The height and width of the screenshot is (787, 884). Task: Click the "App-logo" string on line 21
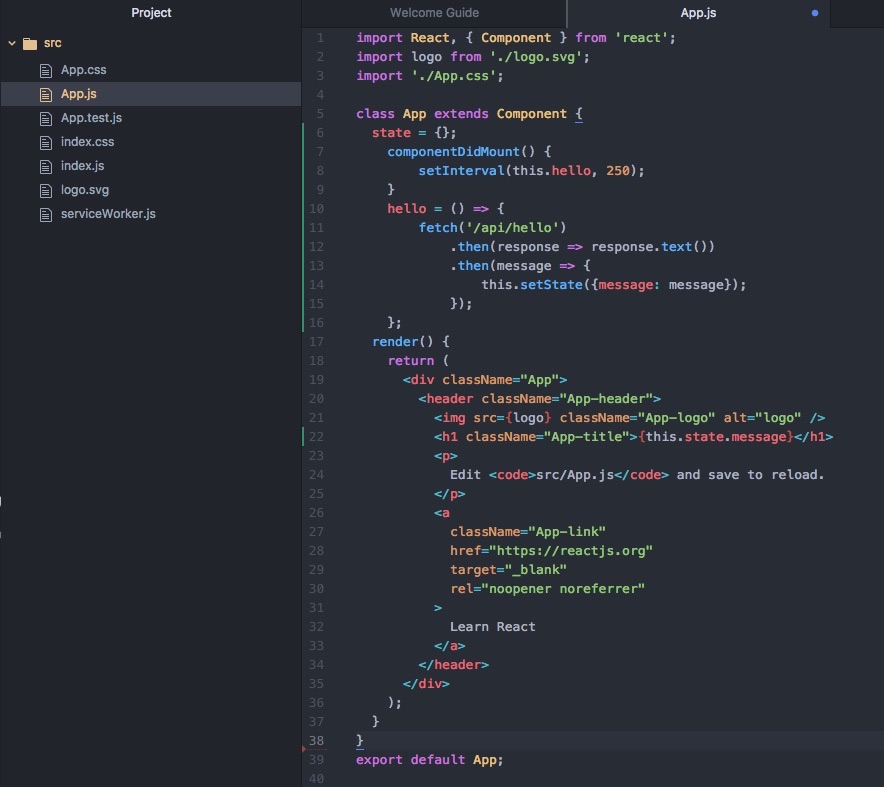(x=676, y=418)
